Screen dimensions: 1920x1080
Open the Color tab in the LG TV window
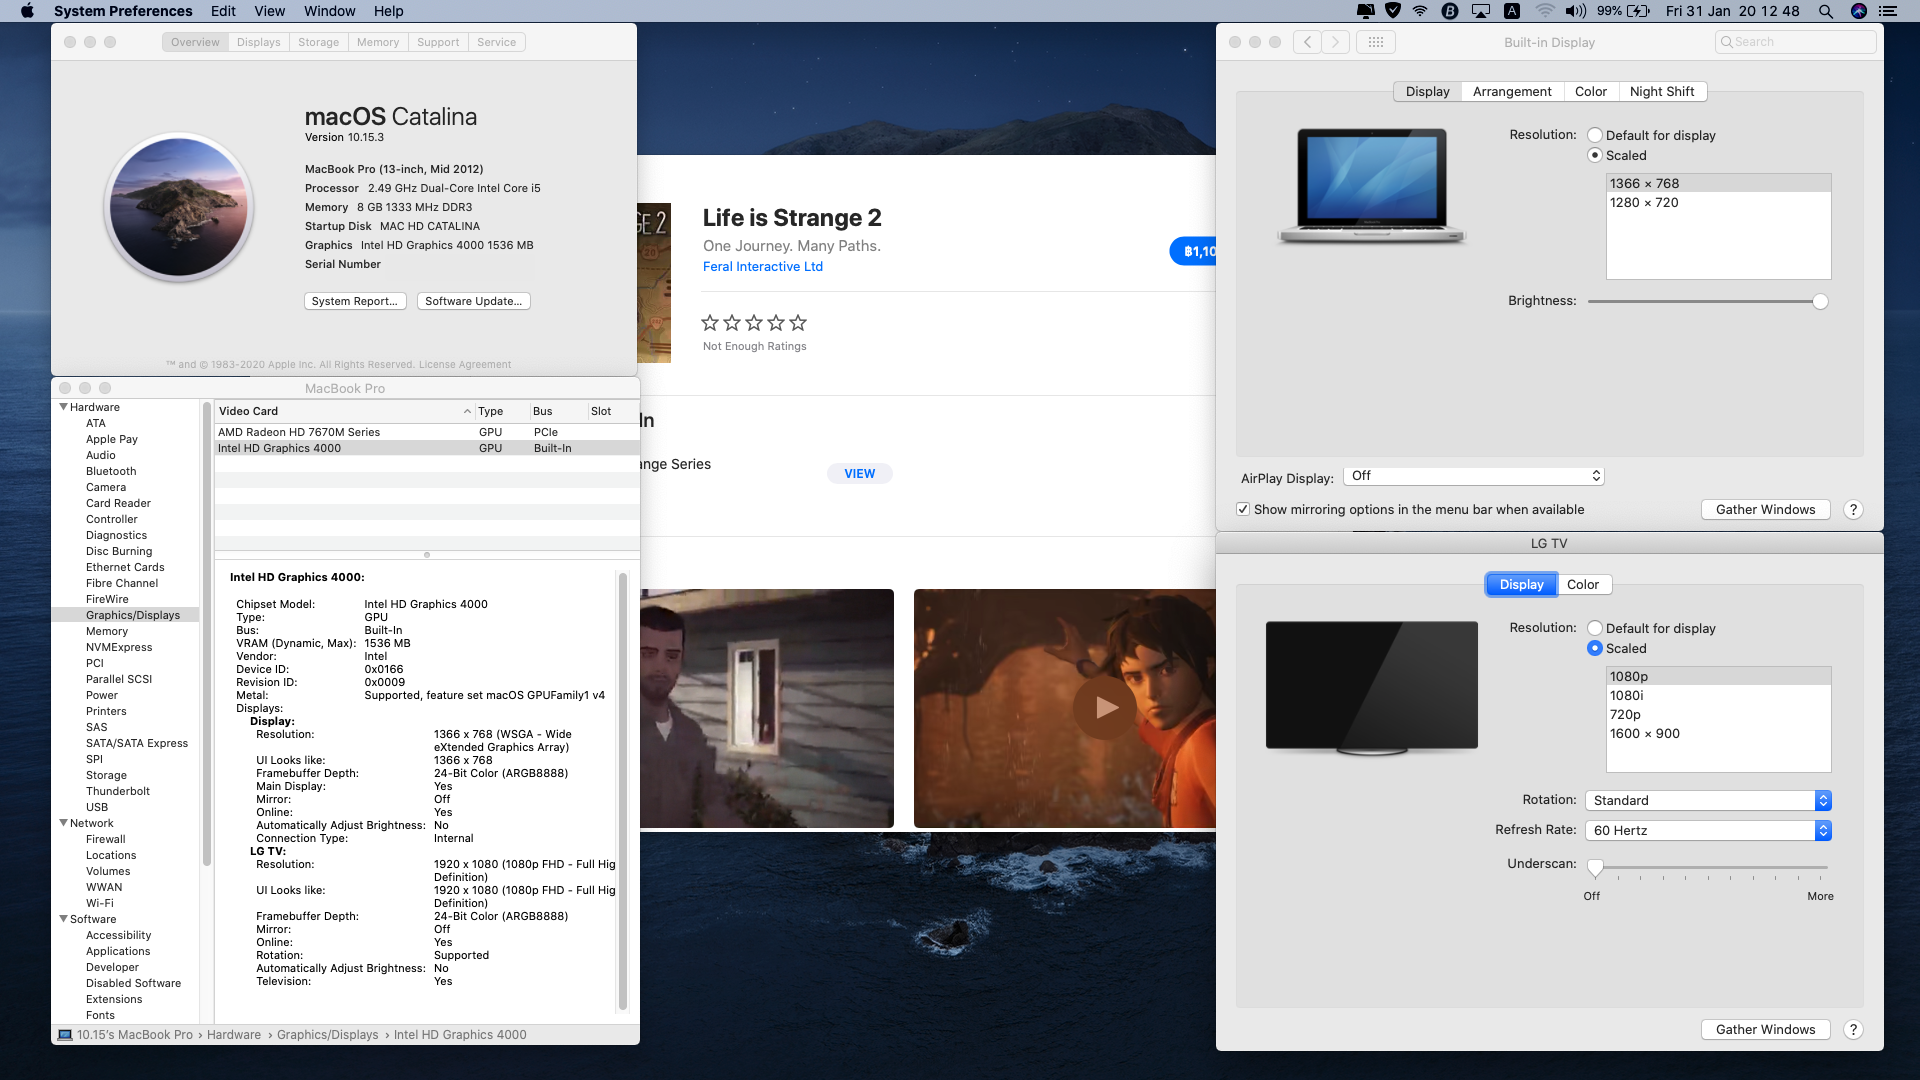(1583, 585)
